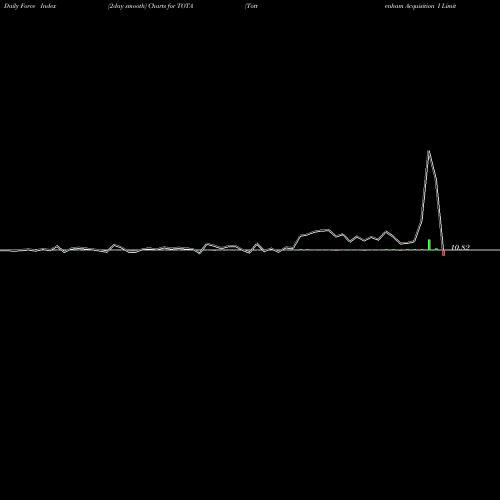500x500 pixels.
Task: Click the '(2day smooth) Charts for TOTA' text
Action: (150, 6)
